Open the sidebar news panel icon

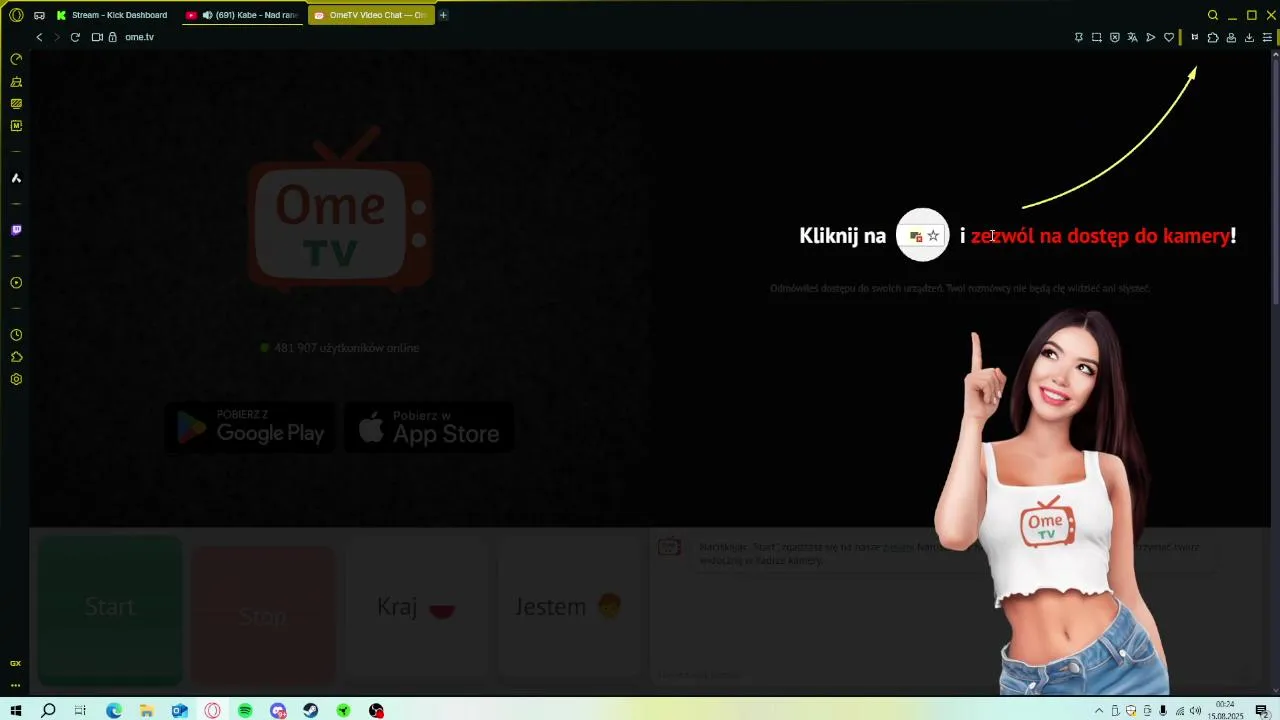[16, 104]
